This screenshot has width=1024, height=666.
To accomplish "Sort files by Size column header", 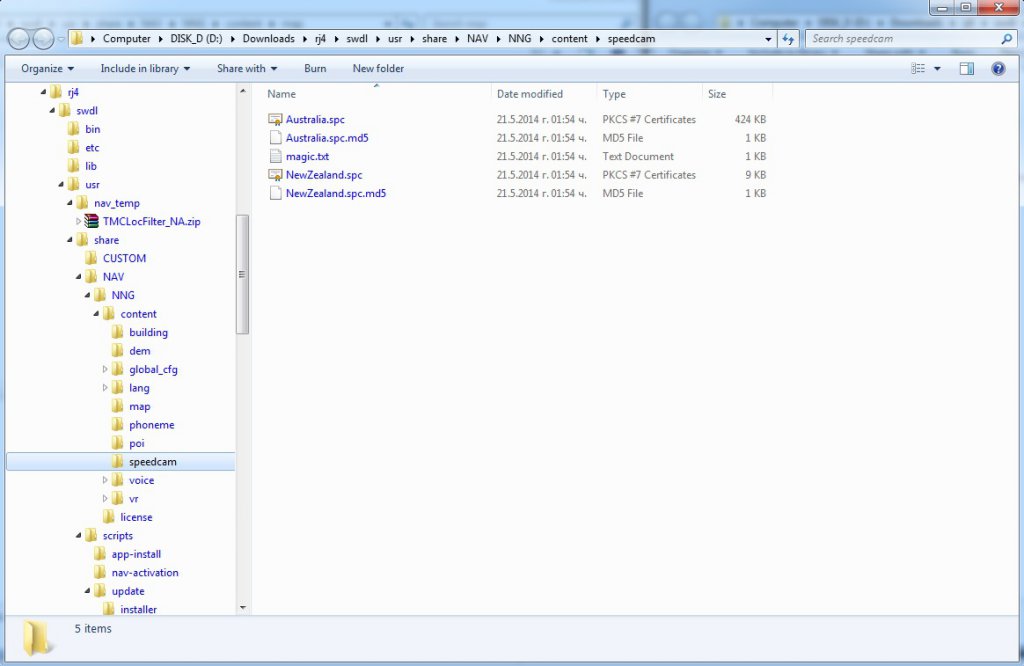I will 717,94.
